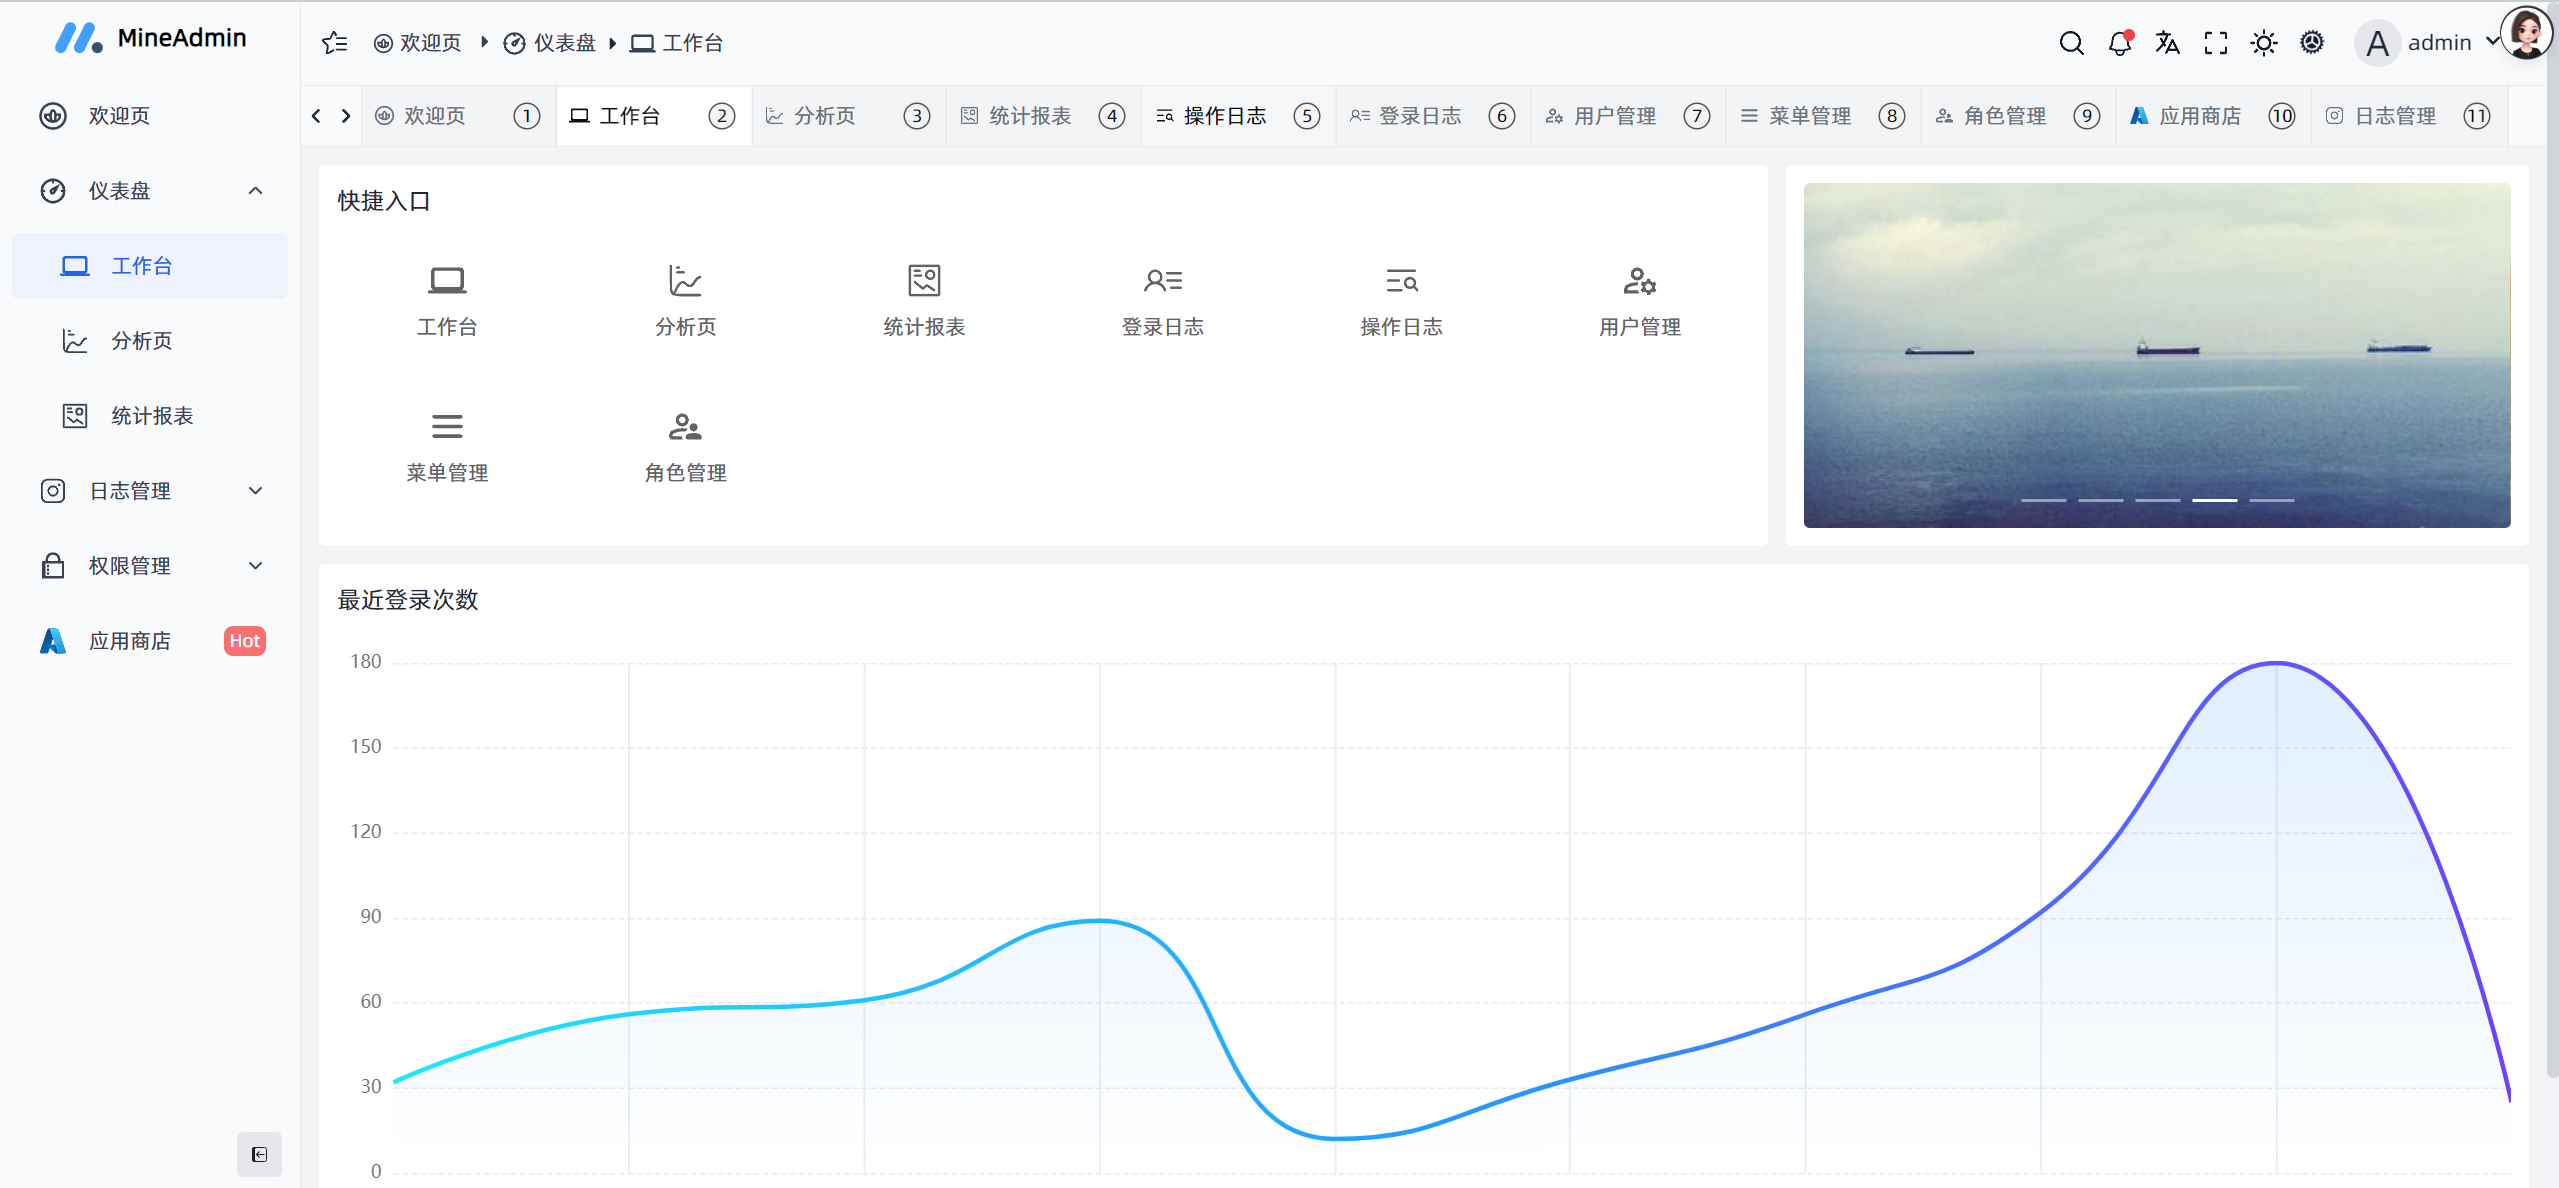Open 用户管理 from quick entries
The image size is (2559, 1188).
pyautogui.click(x=1639, y=298)
